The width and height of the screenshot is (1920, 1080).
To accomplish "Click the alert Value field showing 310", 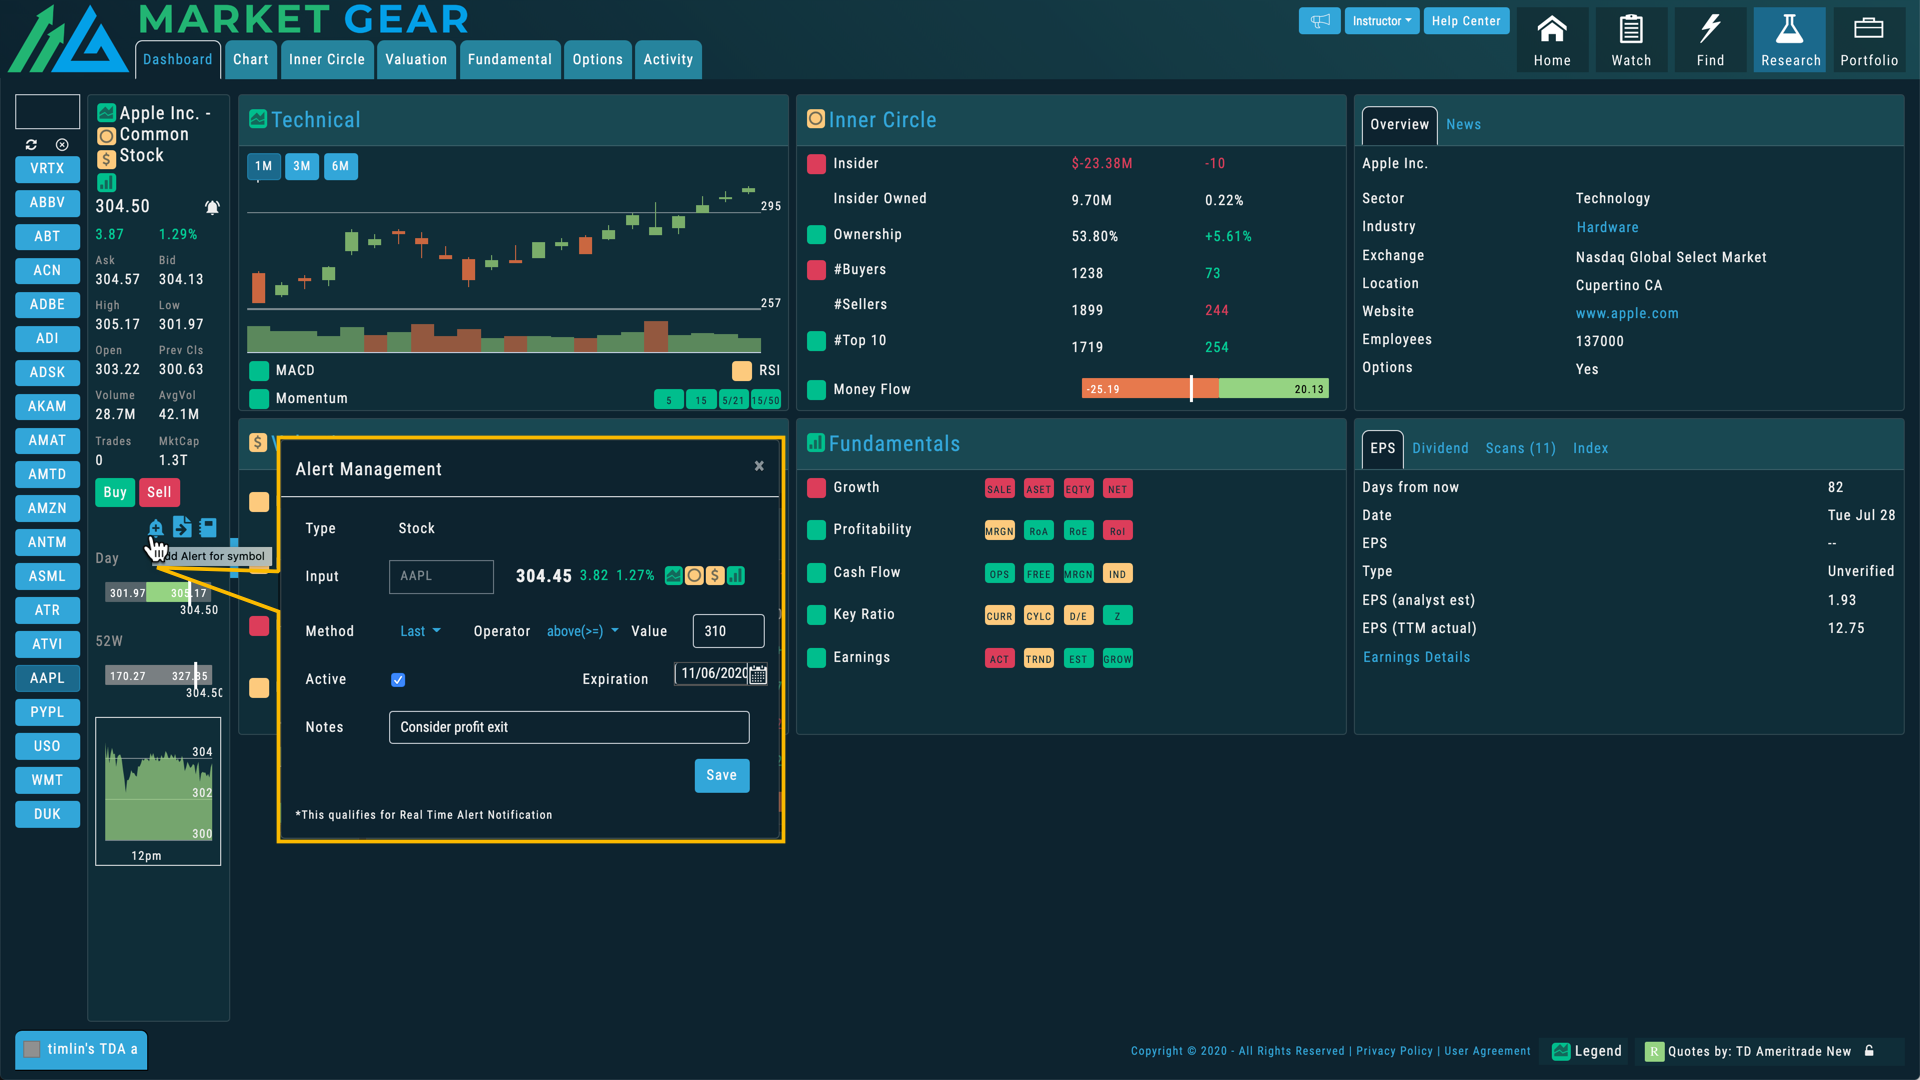I will coord(728,632).
